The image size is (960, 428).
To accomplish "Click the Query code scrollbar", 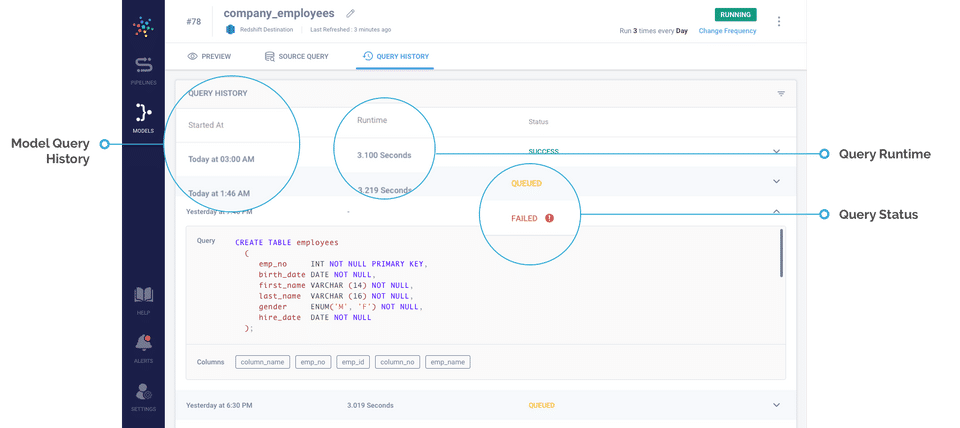I will (x=781, y=253).
